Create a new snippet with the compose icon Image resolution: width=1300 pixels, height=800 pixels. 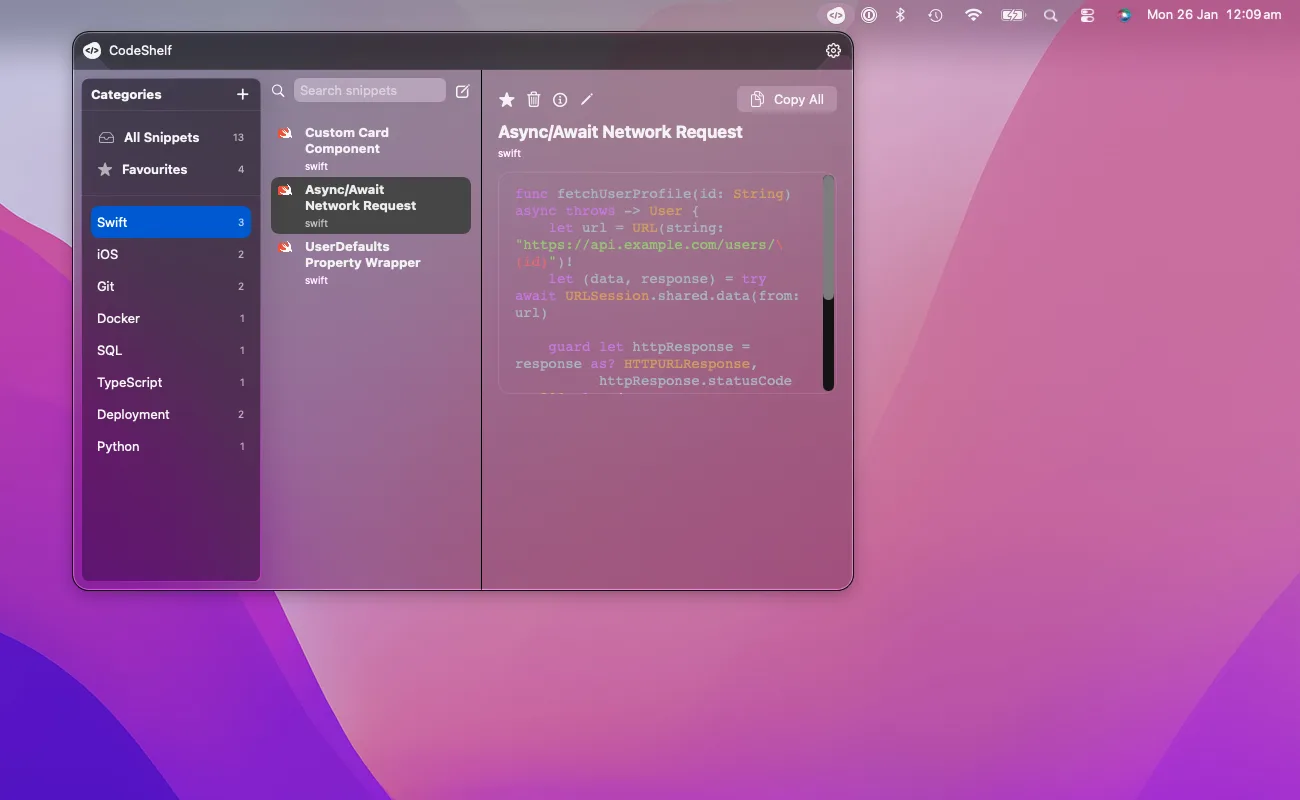(462, 90)
